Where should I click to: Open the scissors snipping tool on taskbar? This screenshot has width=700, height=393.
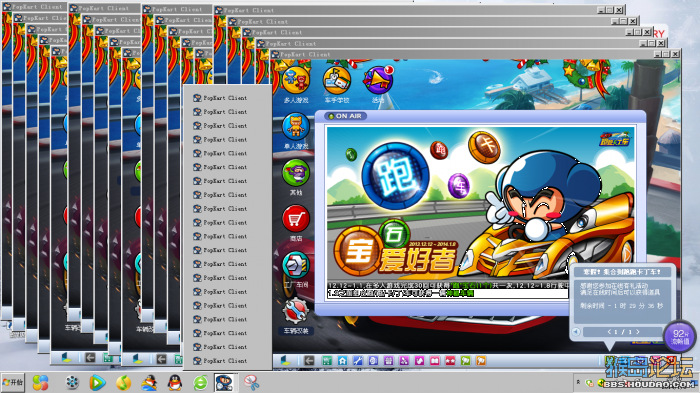click(x=251, y=383)
